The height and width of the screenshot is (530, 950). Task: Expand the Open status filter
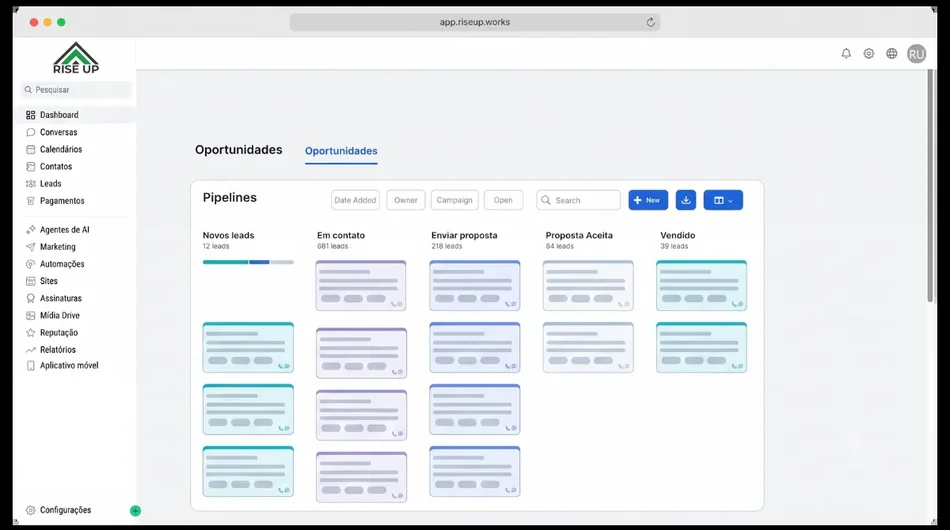[503, 200]
